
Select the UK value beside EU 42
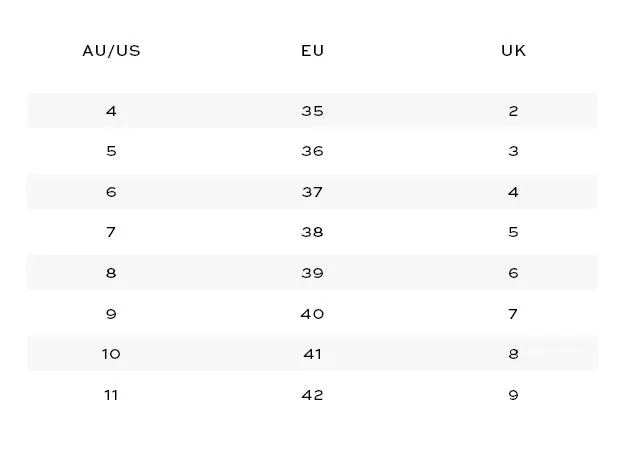[513, 395]
